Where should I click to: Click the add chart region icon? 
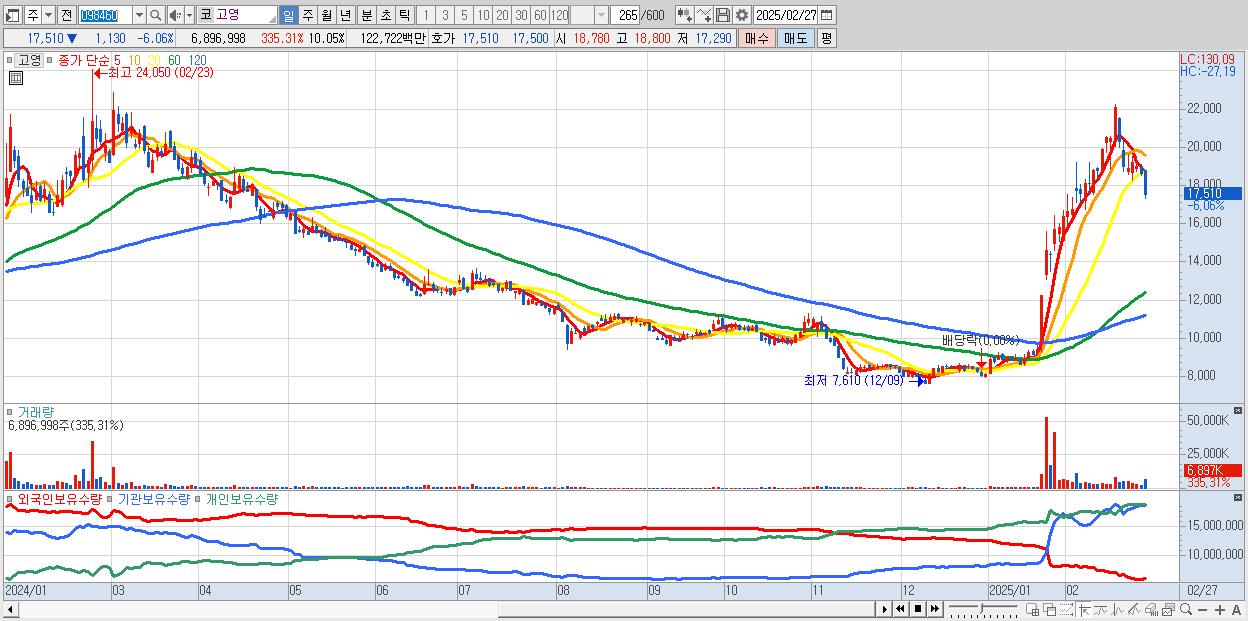(1032, 609)
